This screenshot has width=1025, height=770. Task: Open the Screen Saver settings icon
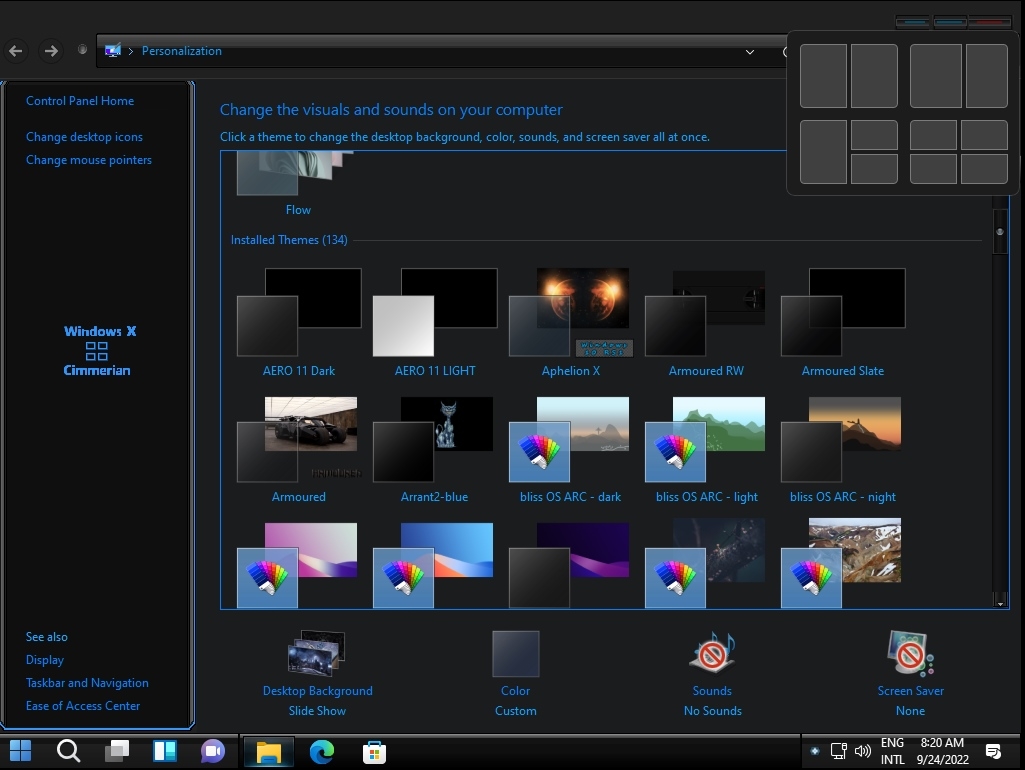click(910, 654)
